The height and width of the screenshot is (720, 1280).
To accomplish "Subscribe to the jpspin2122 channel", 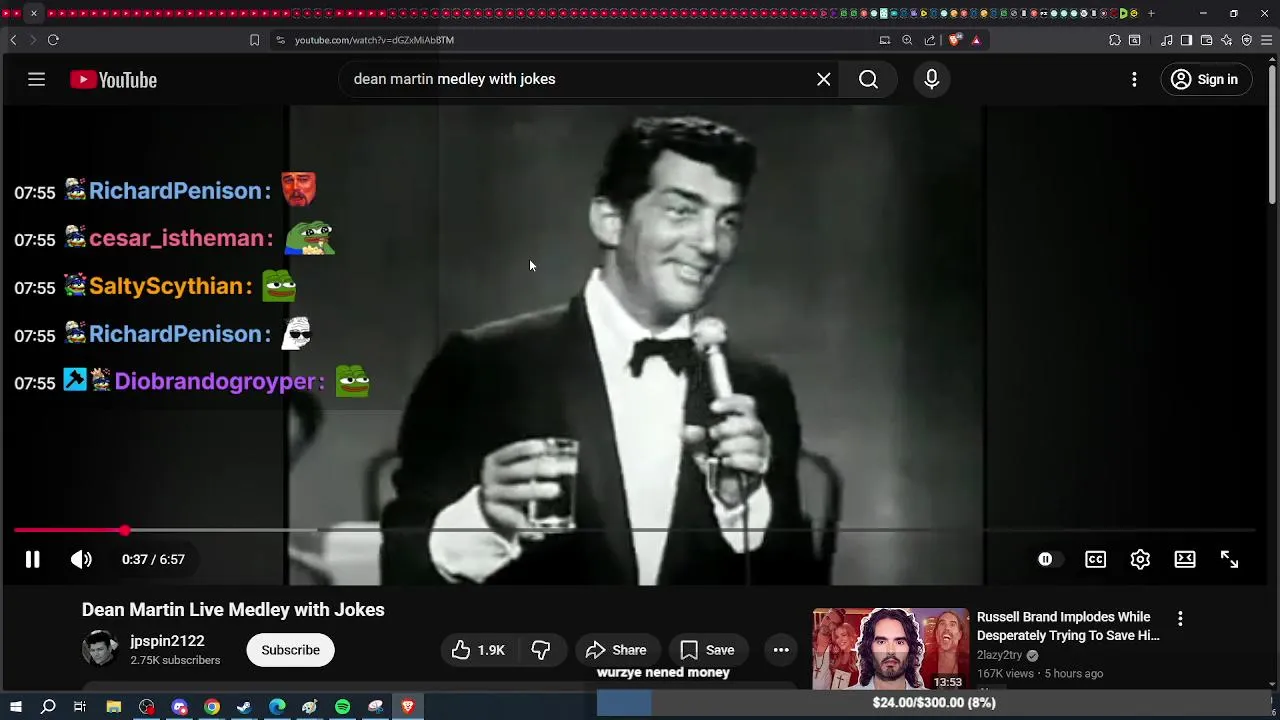I will (x=290, y=650).
